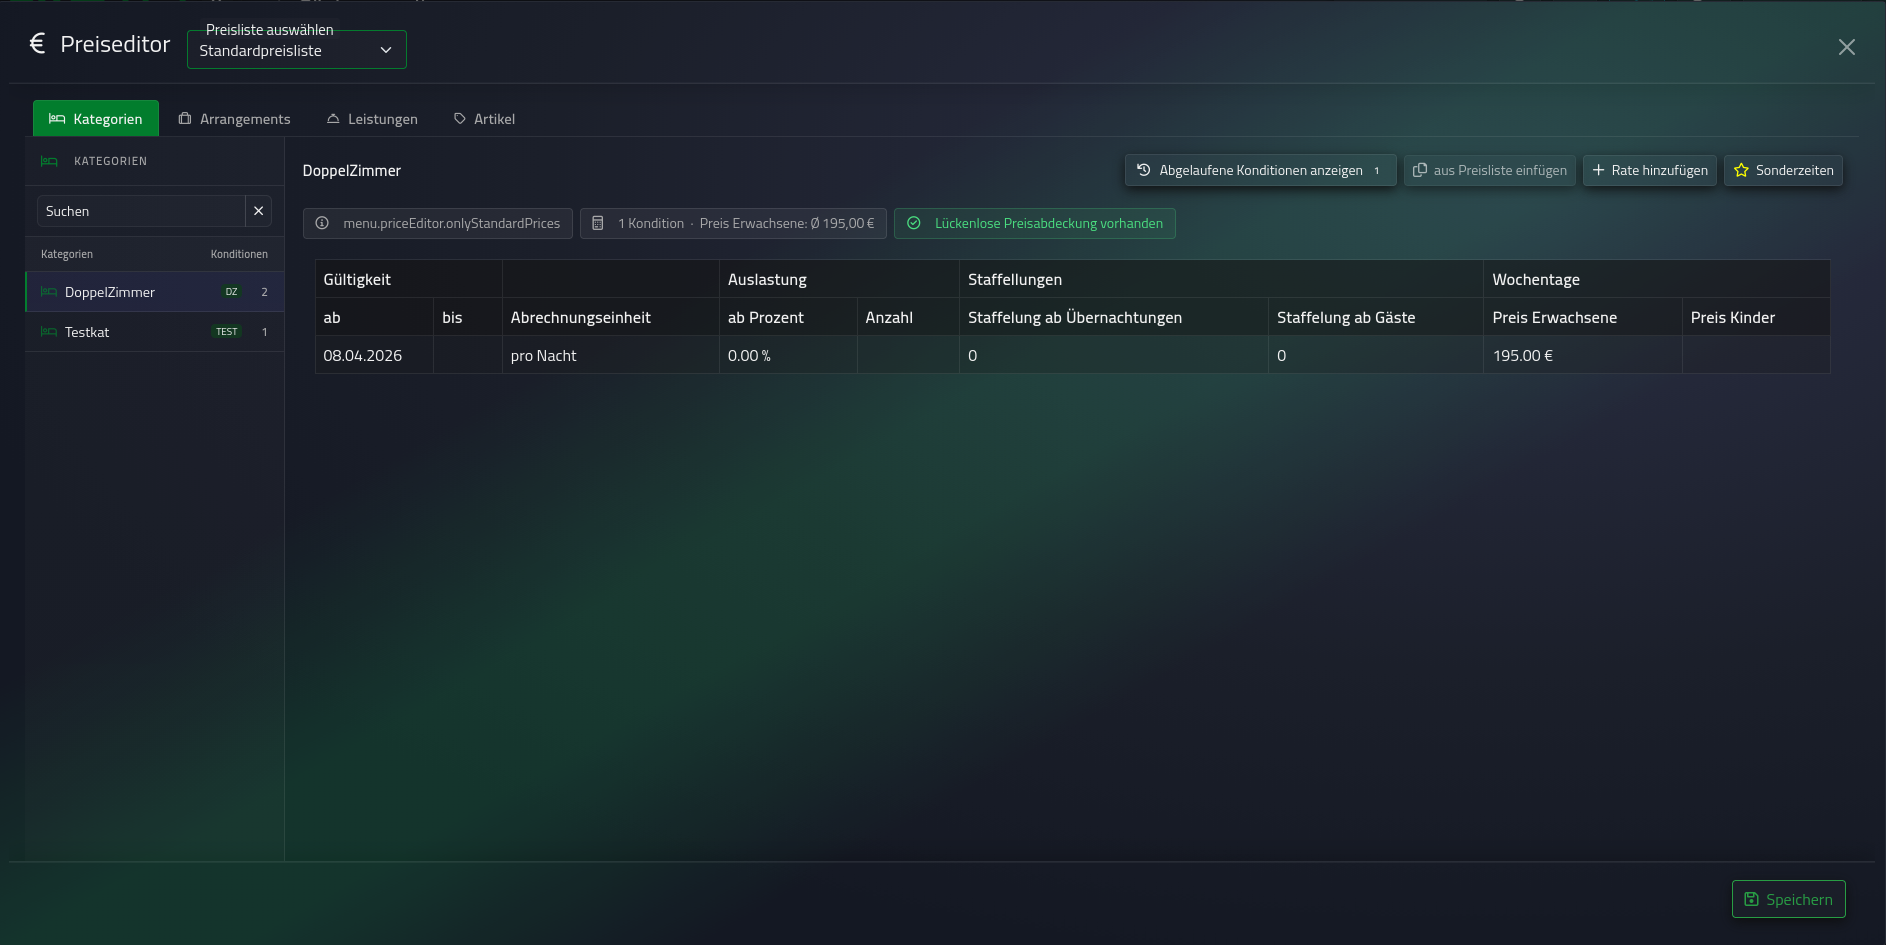Show expired conditions with Abgelaufene Konditionen anzeigen

pyautogui.click(x=1260, y=170)
